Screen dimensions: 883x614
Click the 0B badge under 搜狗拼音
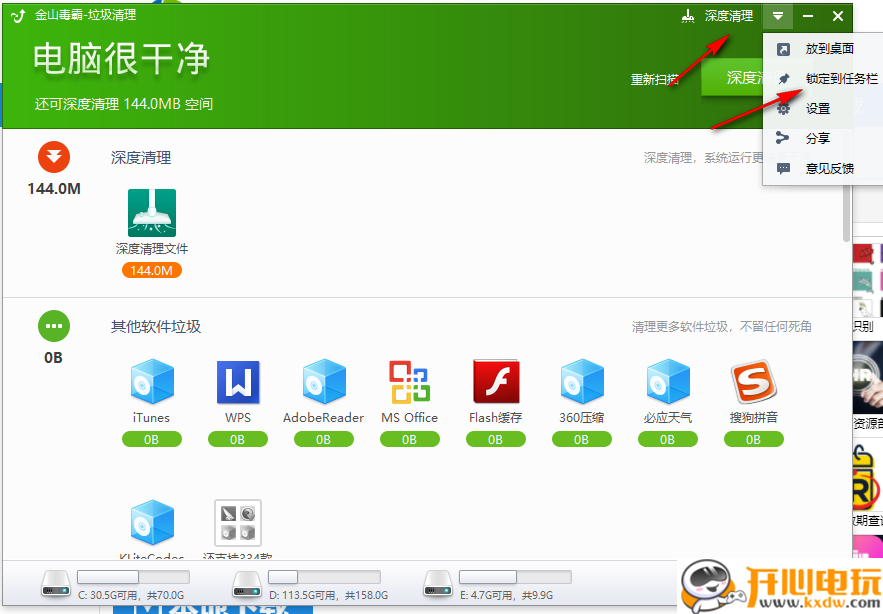753,439
